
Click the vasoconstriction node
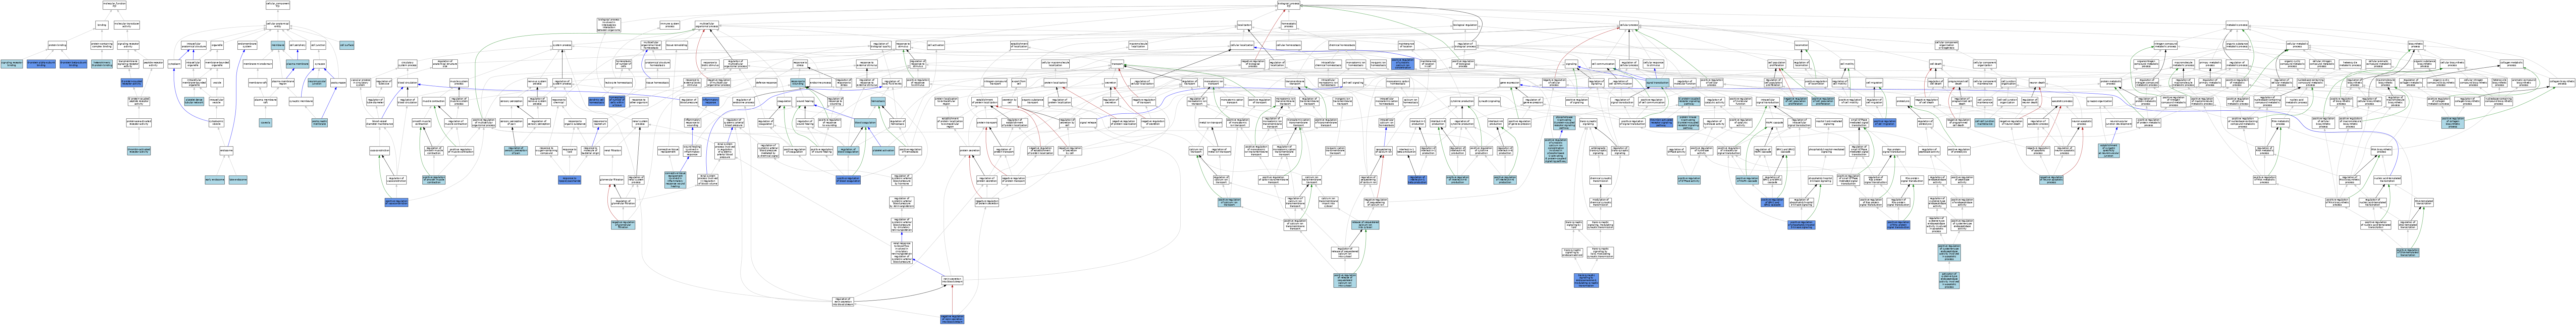[380, 151]
